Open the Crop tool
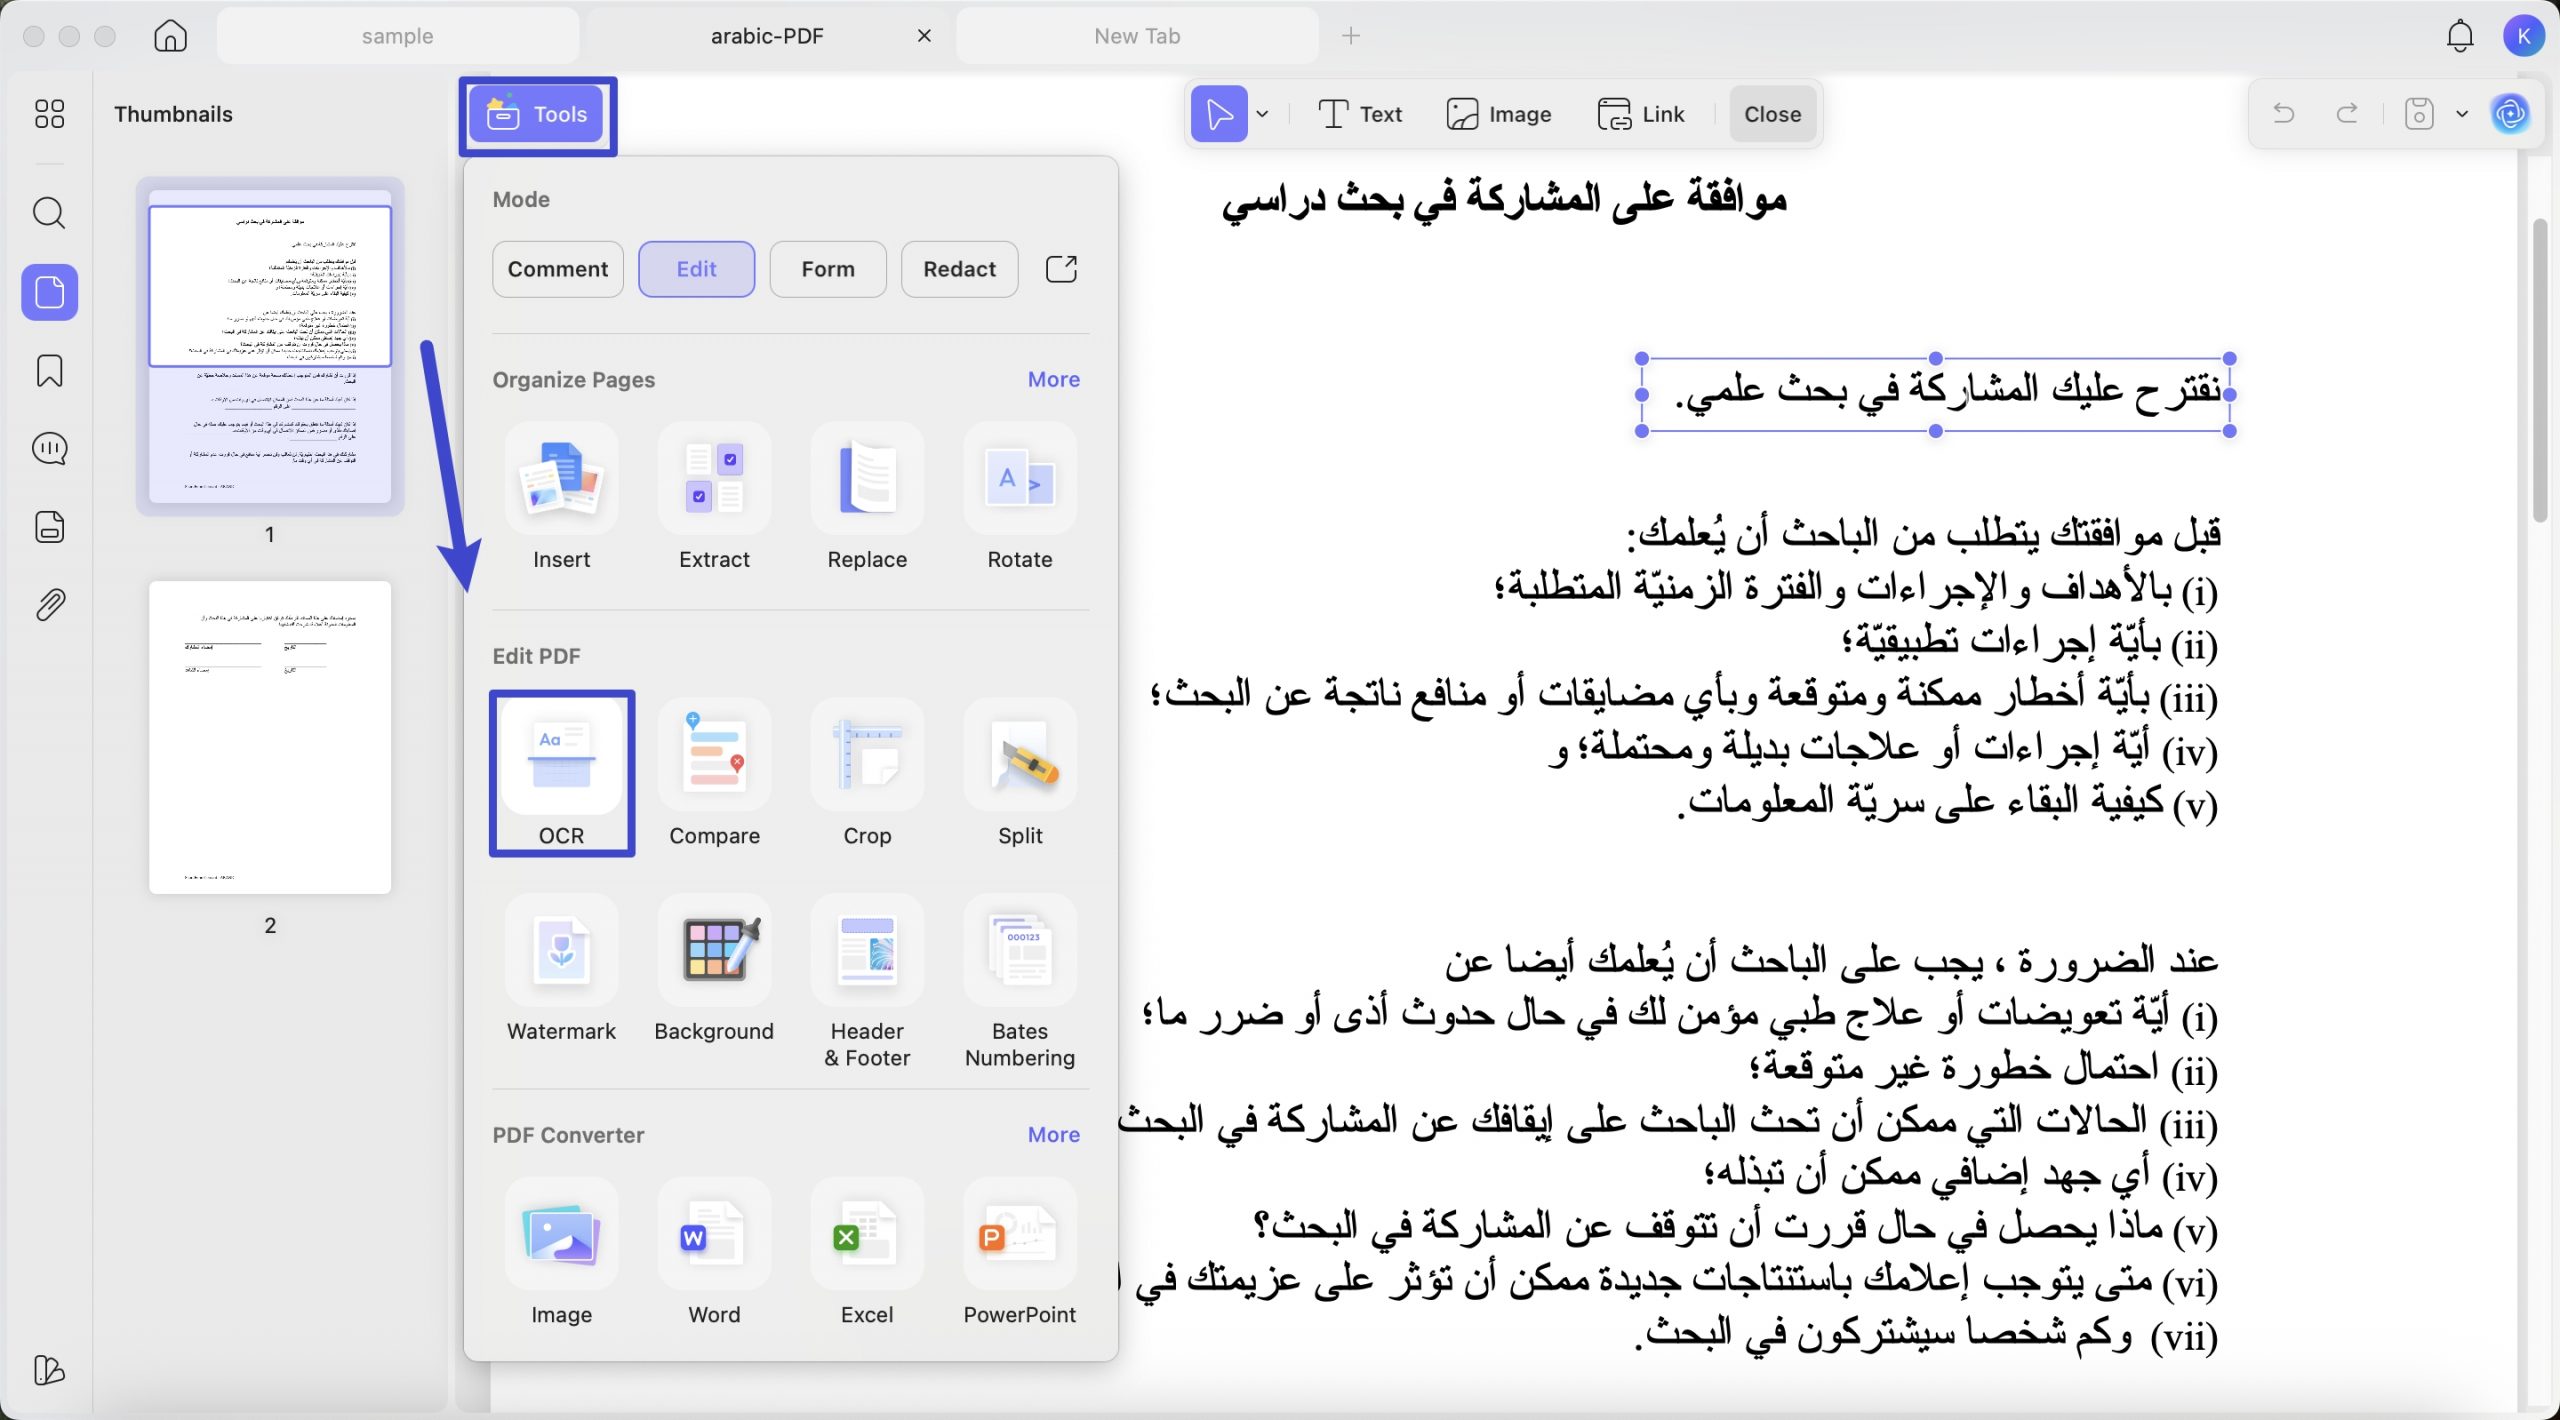This screenshot has height=1420, width=2560. 867,773
